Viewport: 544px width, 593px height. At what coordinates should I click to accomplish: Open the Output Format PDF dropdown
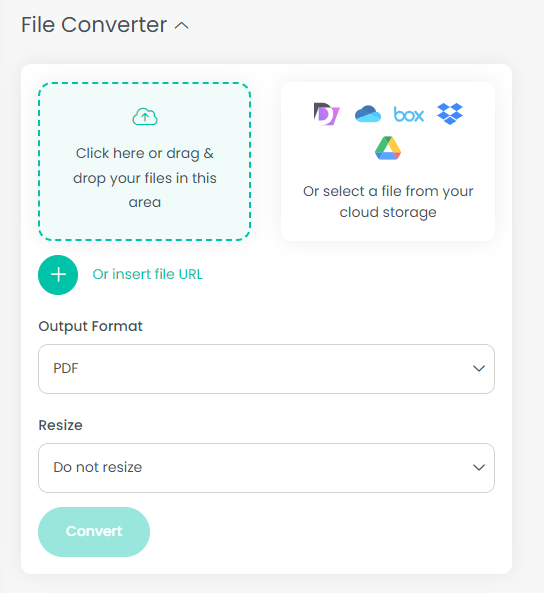tap(266, 369)
